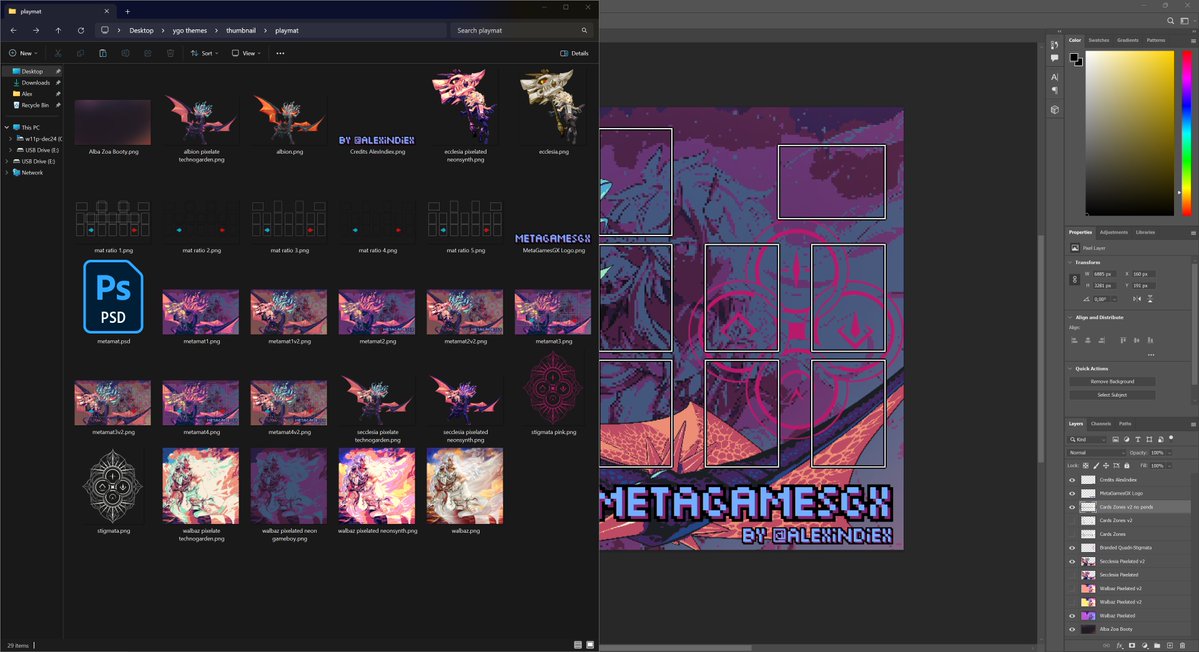Open the View dropdown in Explorer
This screenshot has height=652, width=1199.
pos(246,54)
